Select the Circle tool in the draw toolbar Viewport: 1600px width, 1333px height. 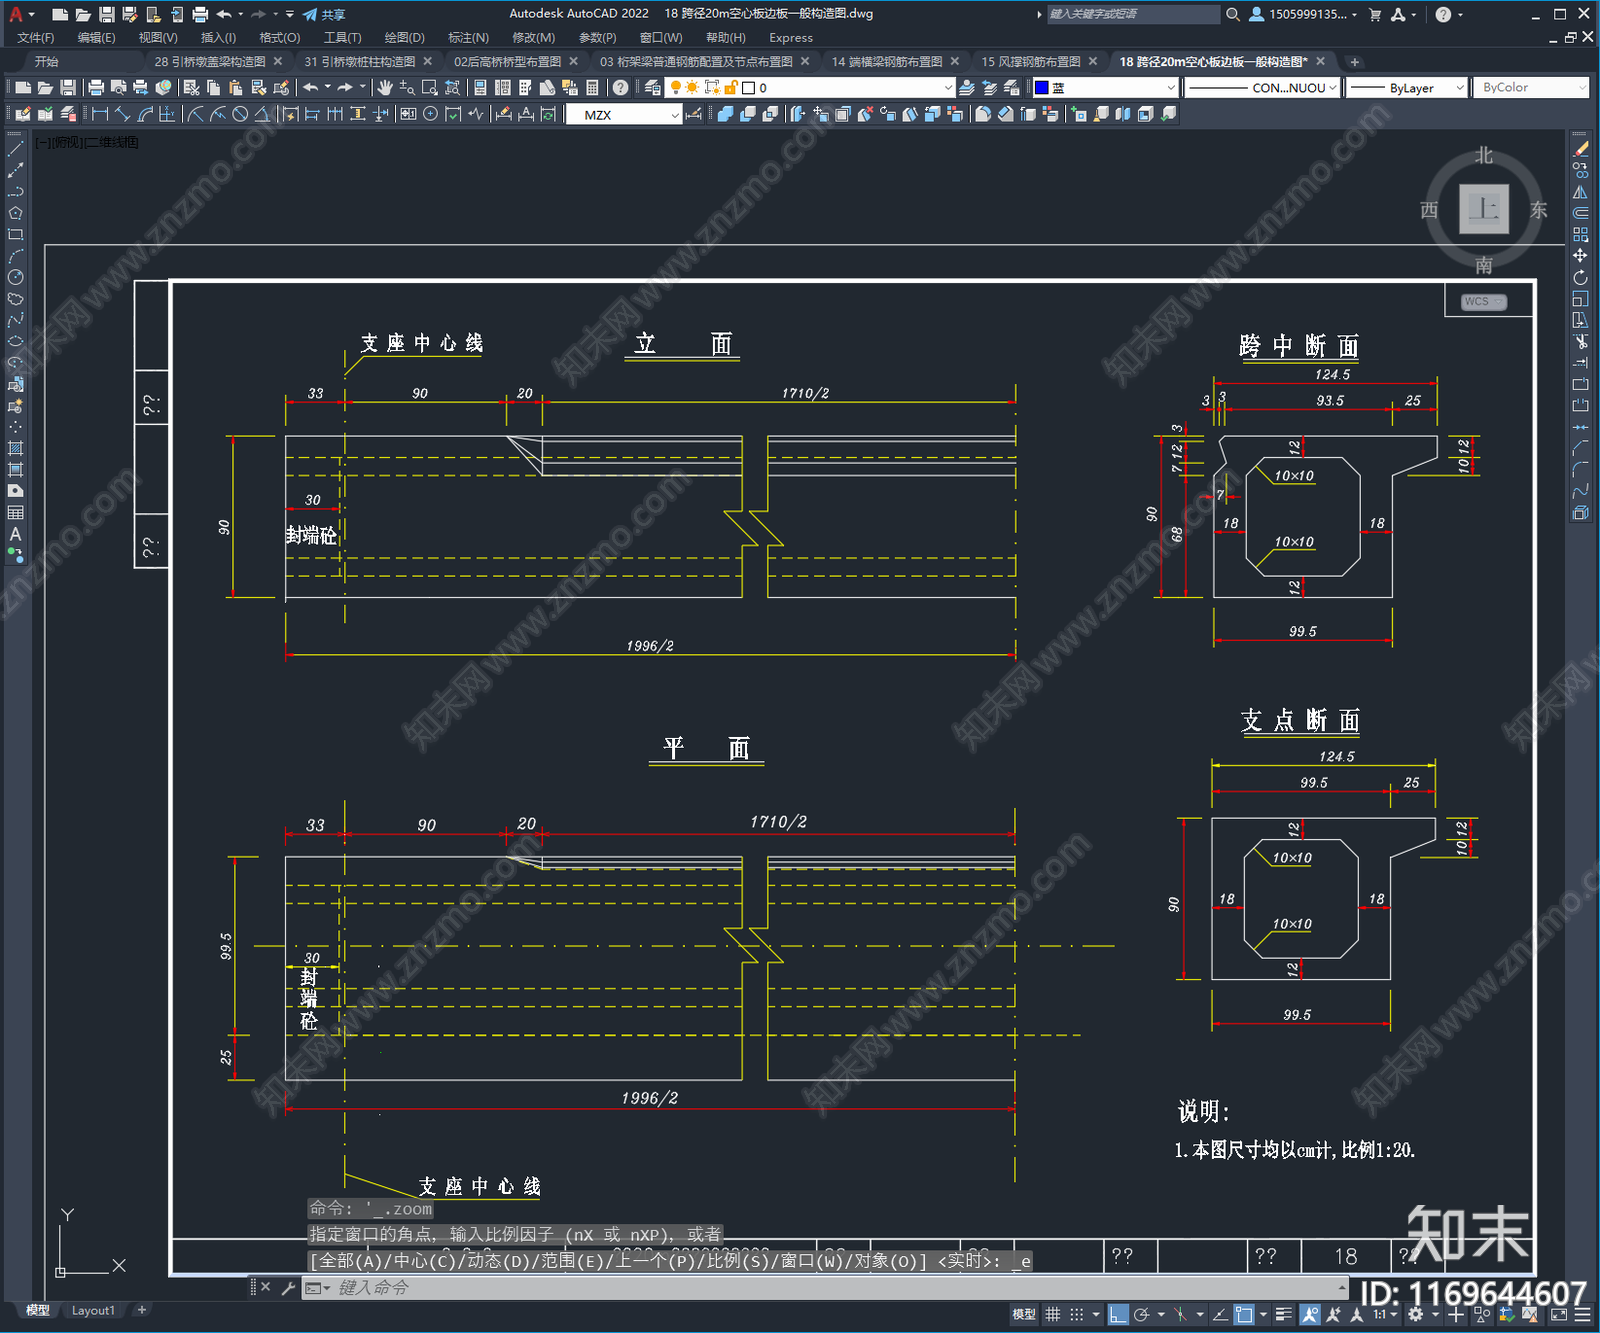tap(15, 277)
